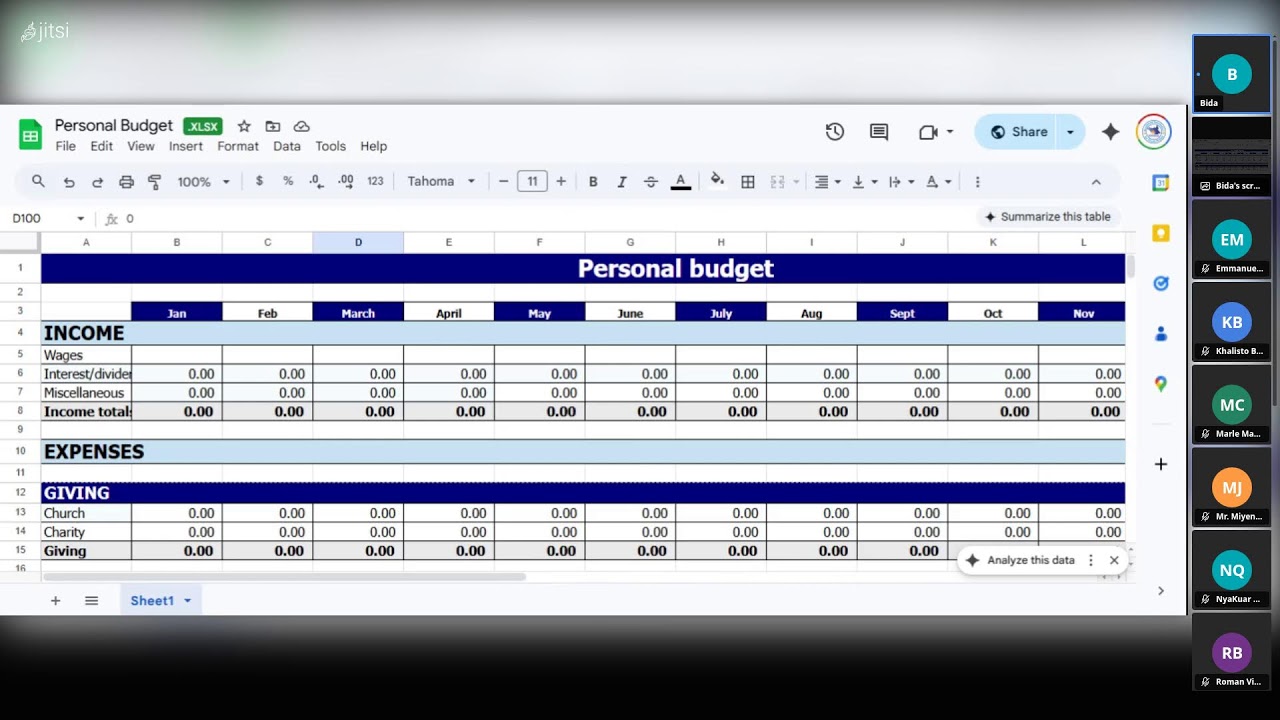The height and width of the screenshot is (720, 1280).
Task: Open the borders tool
Action: pos(747,182)
